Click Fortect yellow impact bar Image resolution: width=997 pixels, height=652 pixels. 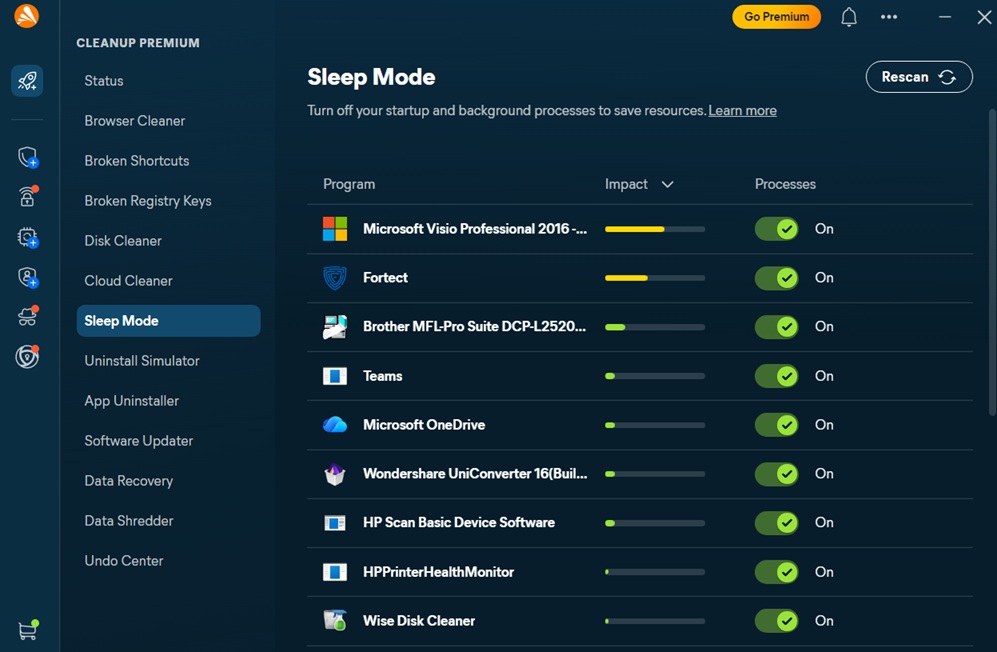(x=626, y=278)
